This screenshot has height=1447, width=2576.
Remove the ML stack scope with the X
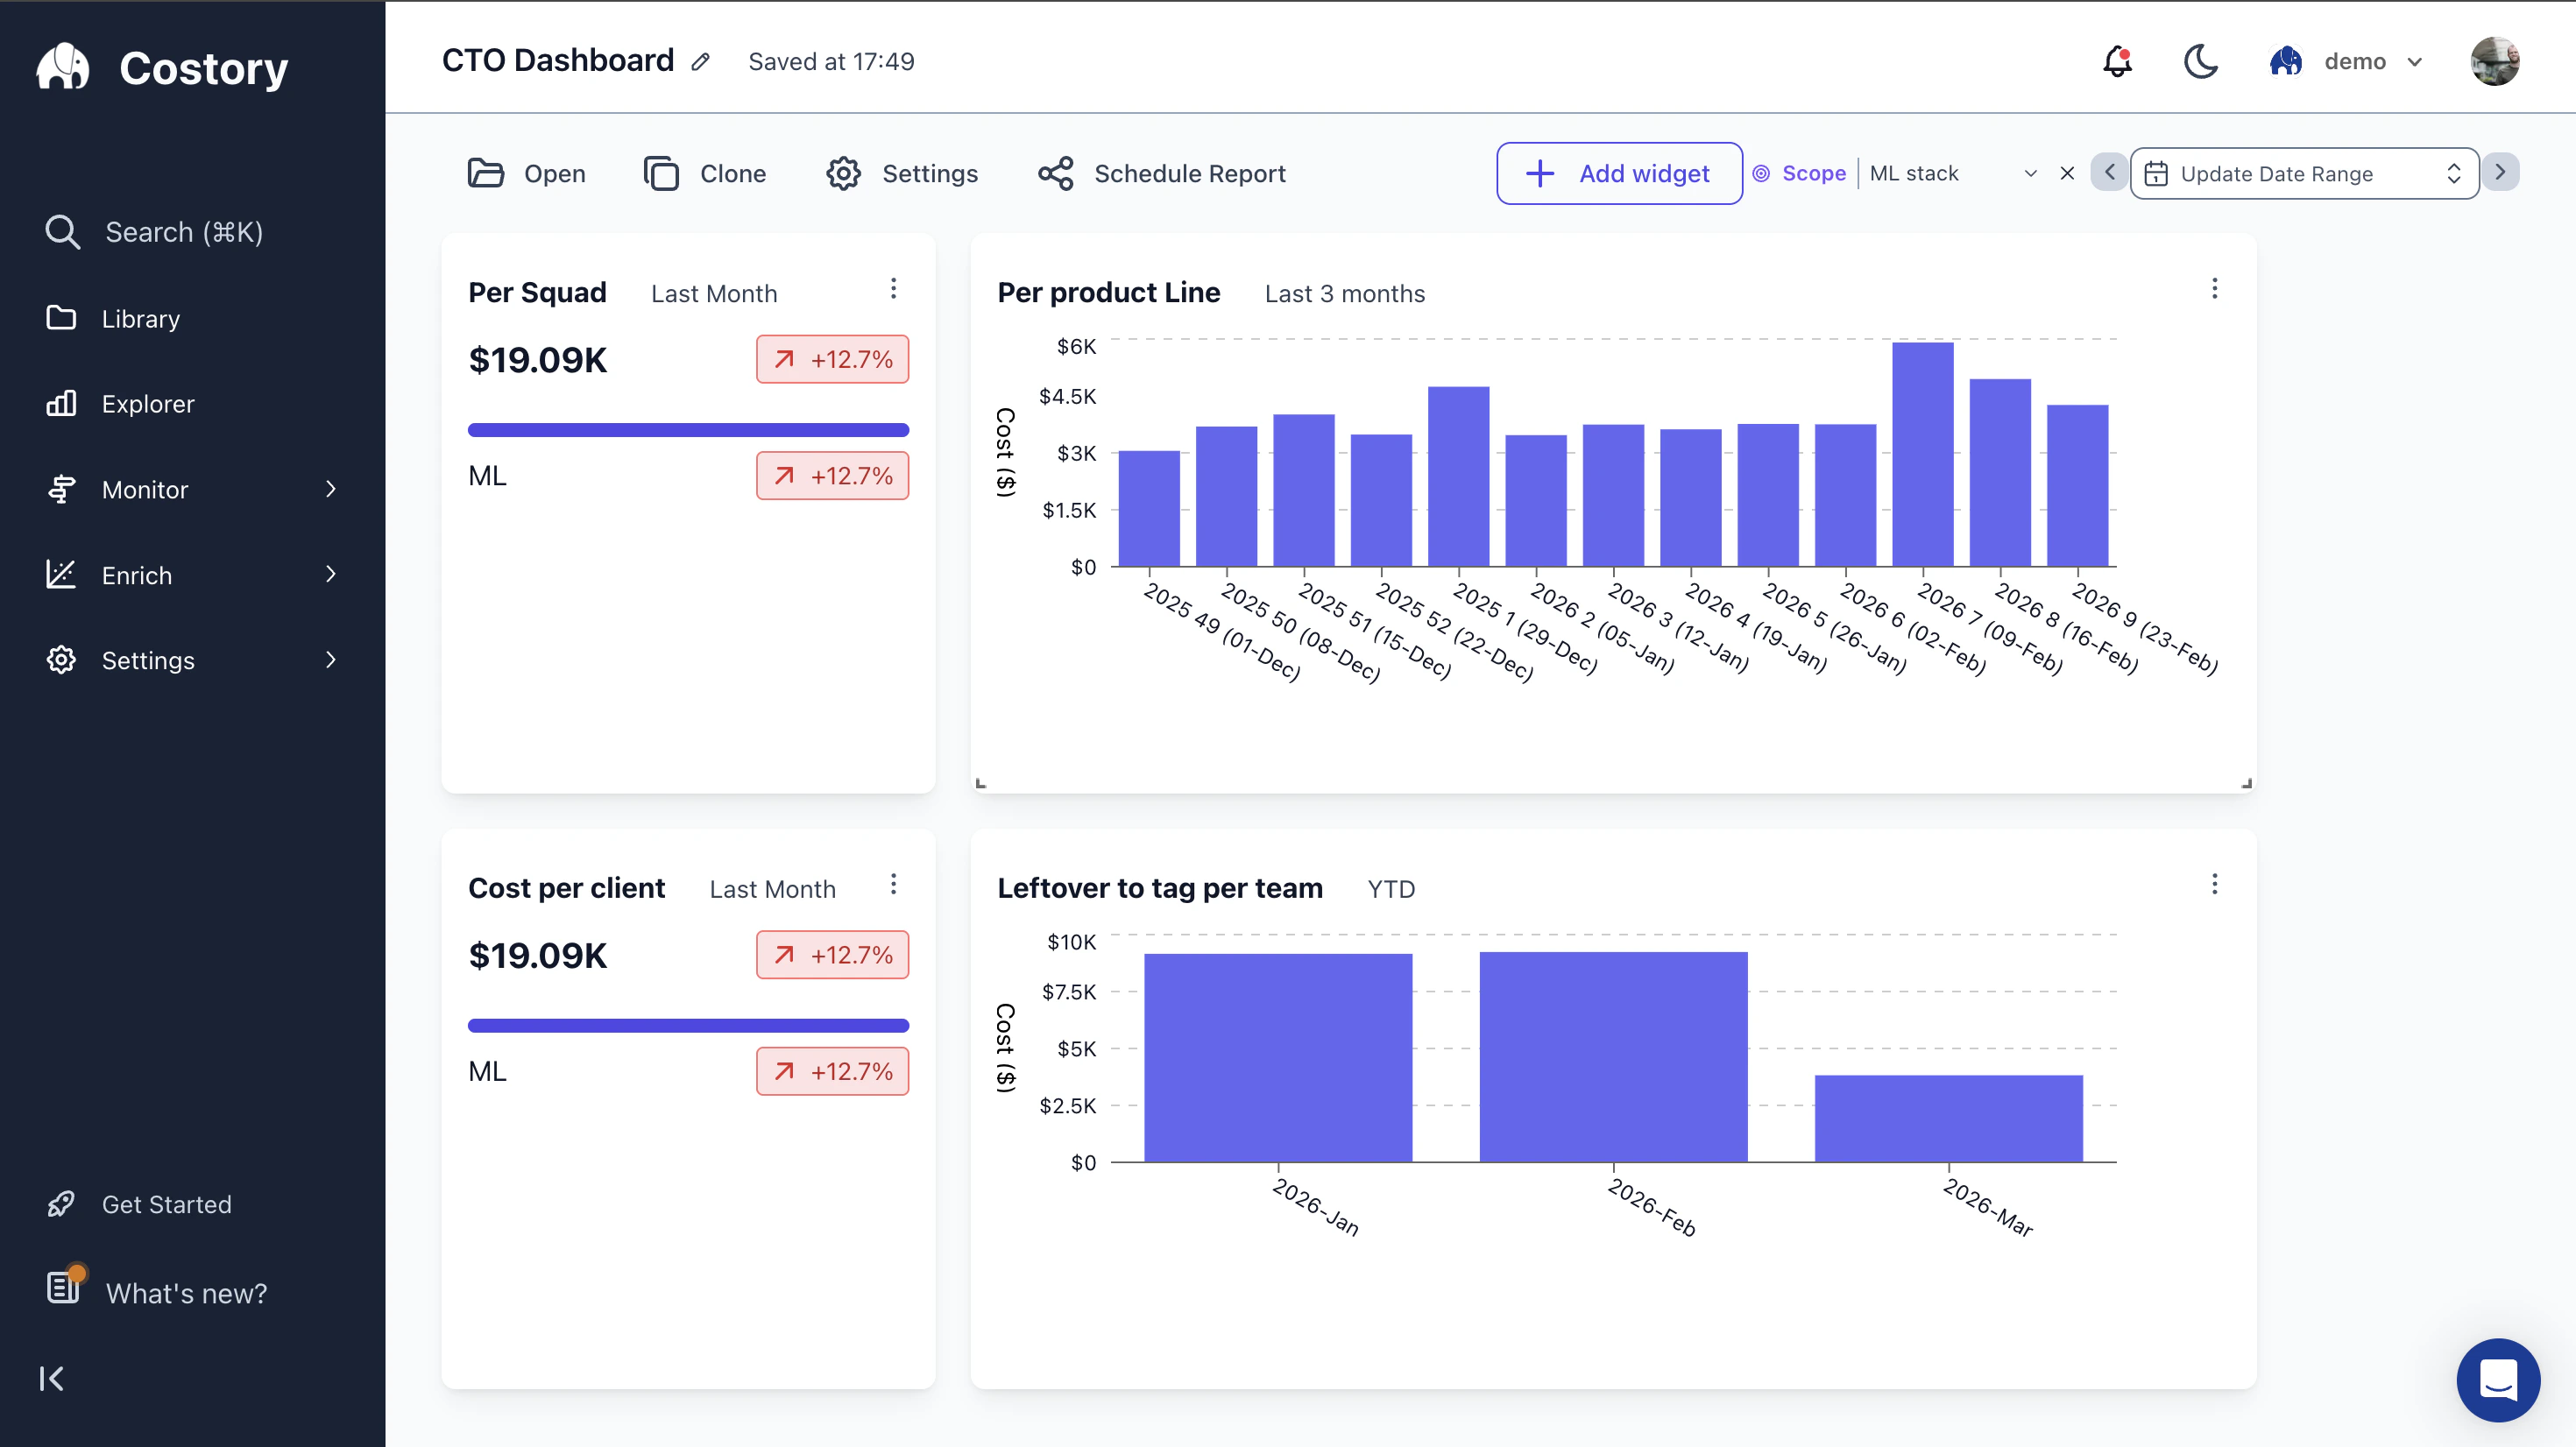[2067, 172]
